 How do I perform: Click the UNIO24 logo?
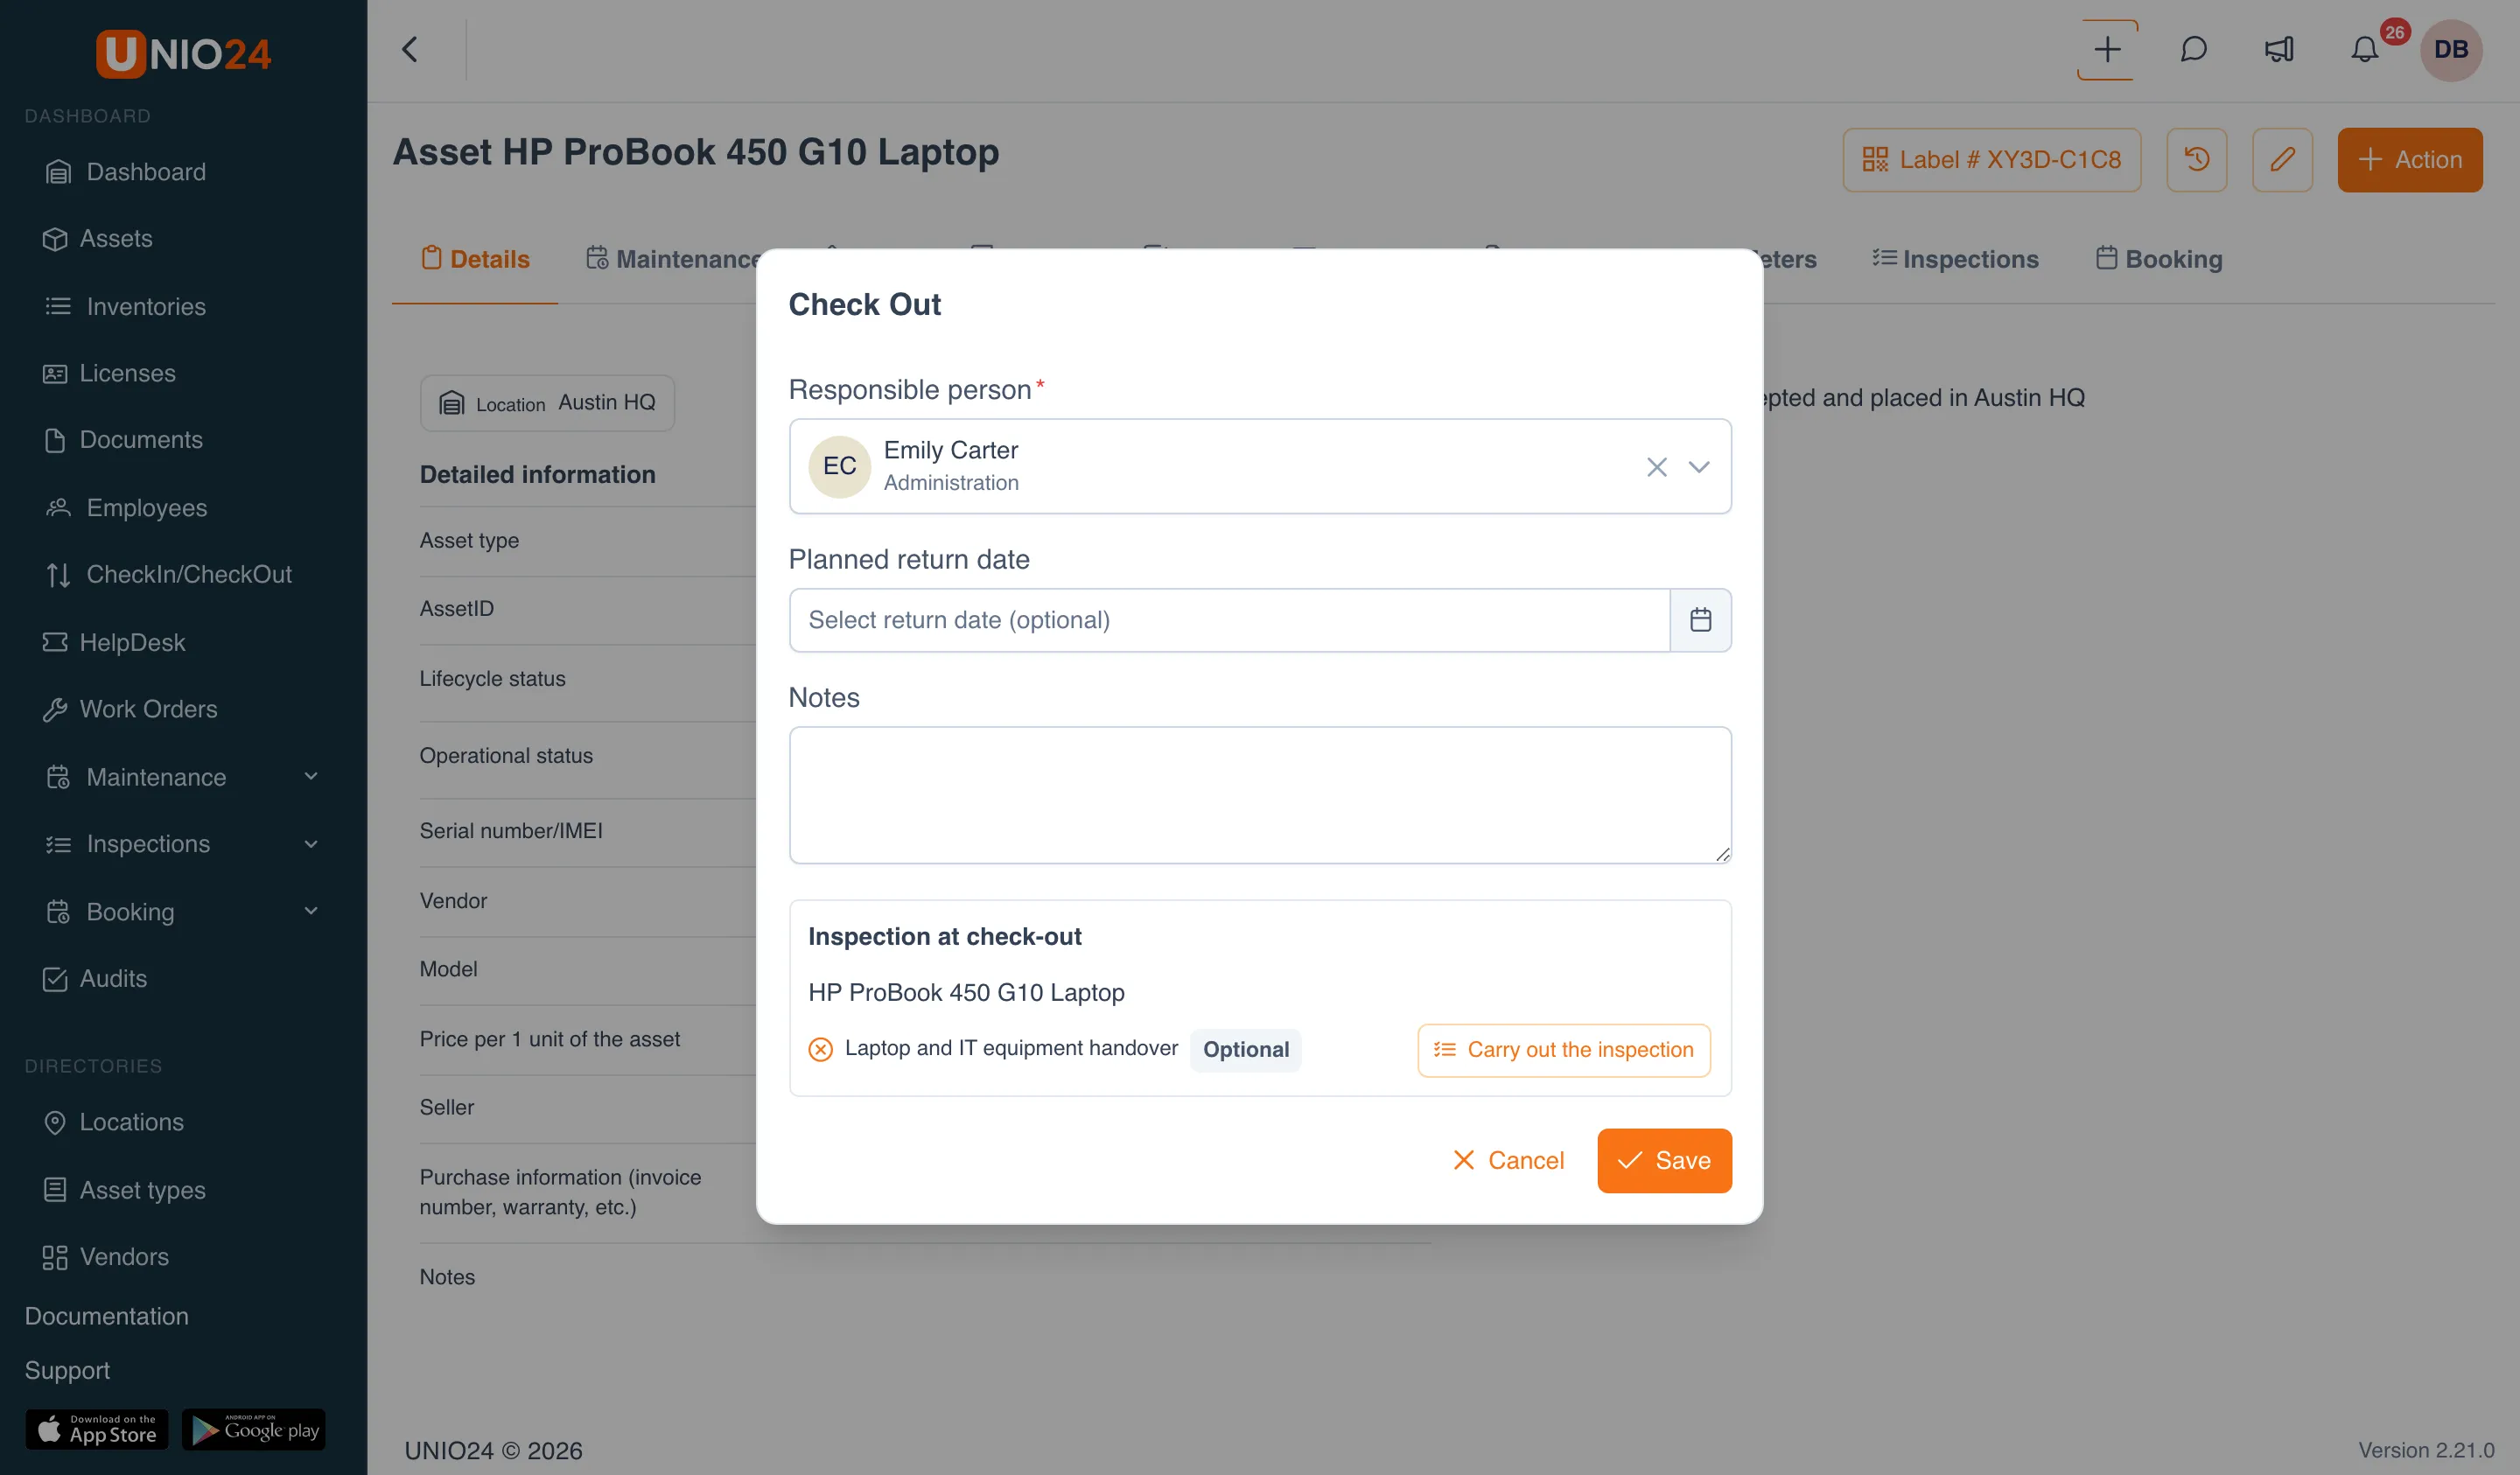pyautogui.click(x=184, y=53)
